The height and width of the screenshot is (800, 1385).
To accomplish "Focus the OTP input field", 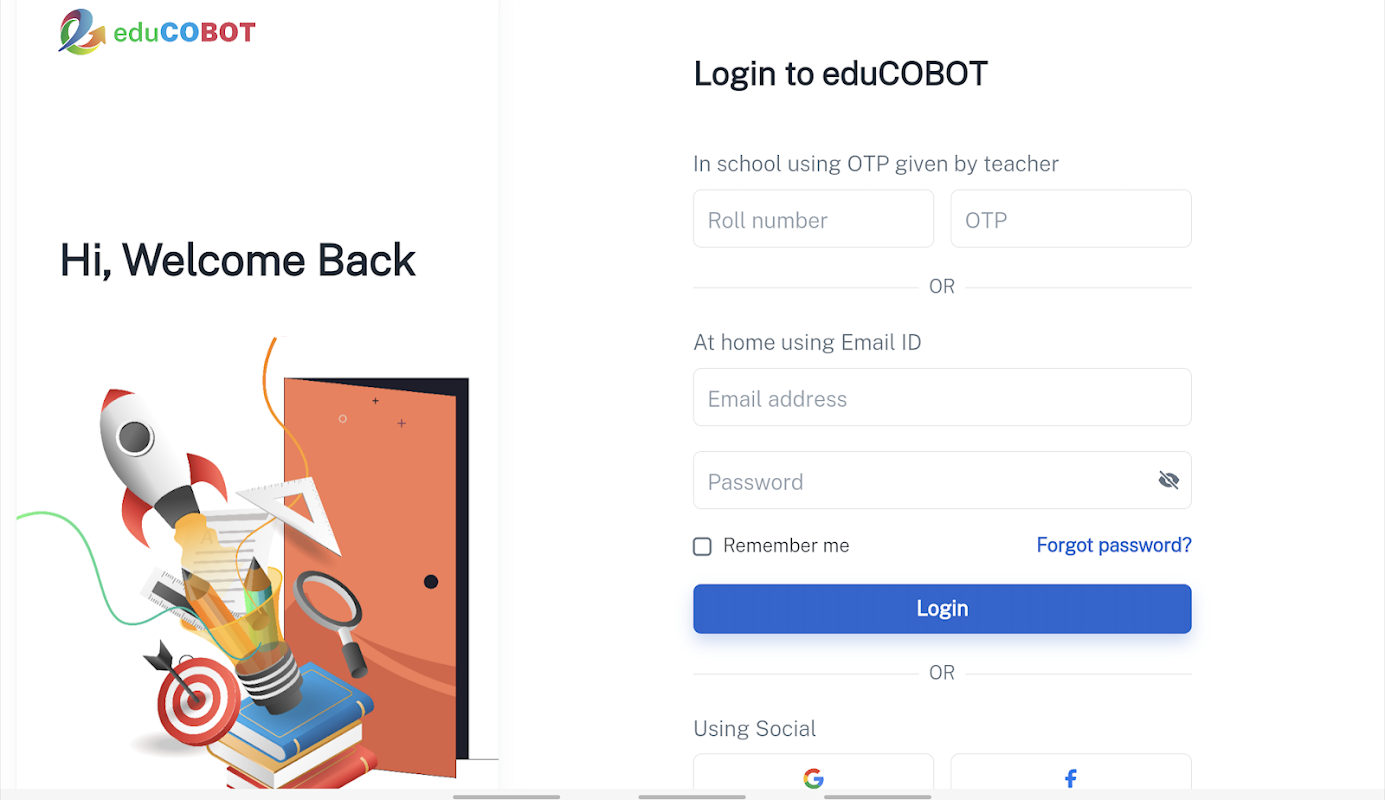I will point(1070,219).
